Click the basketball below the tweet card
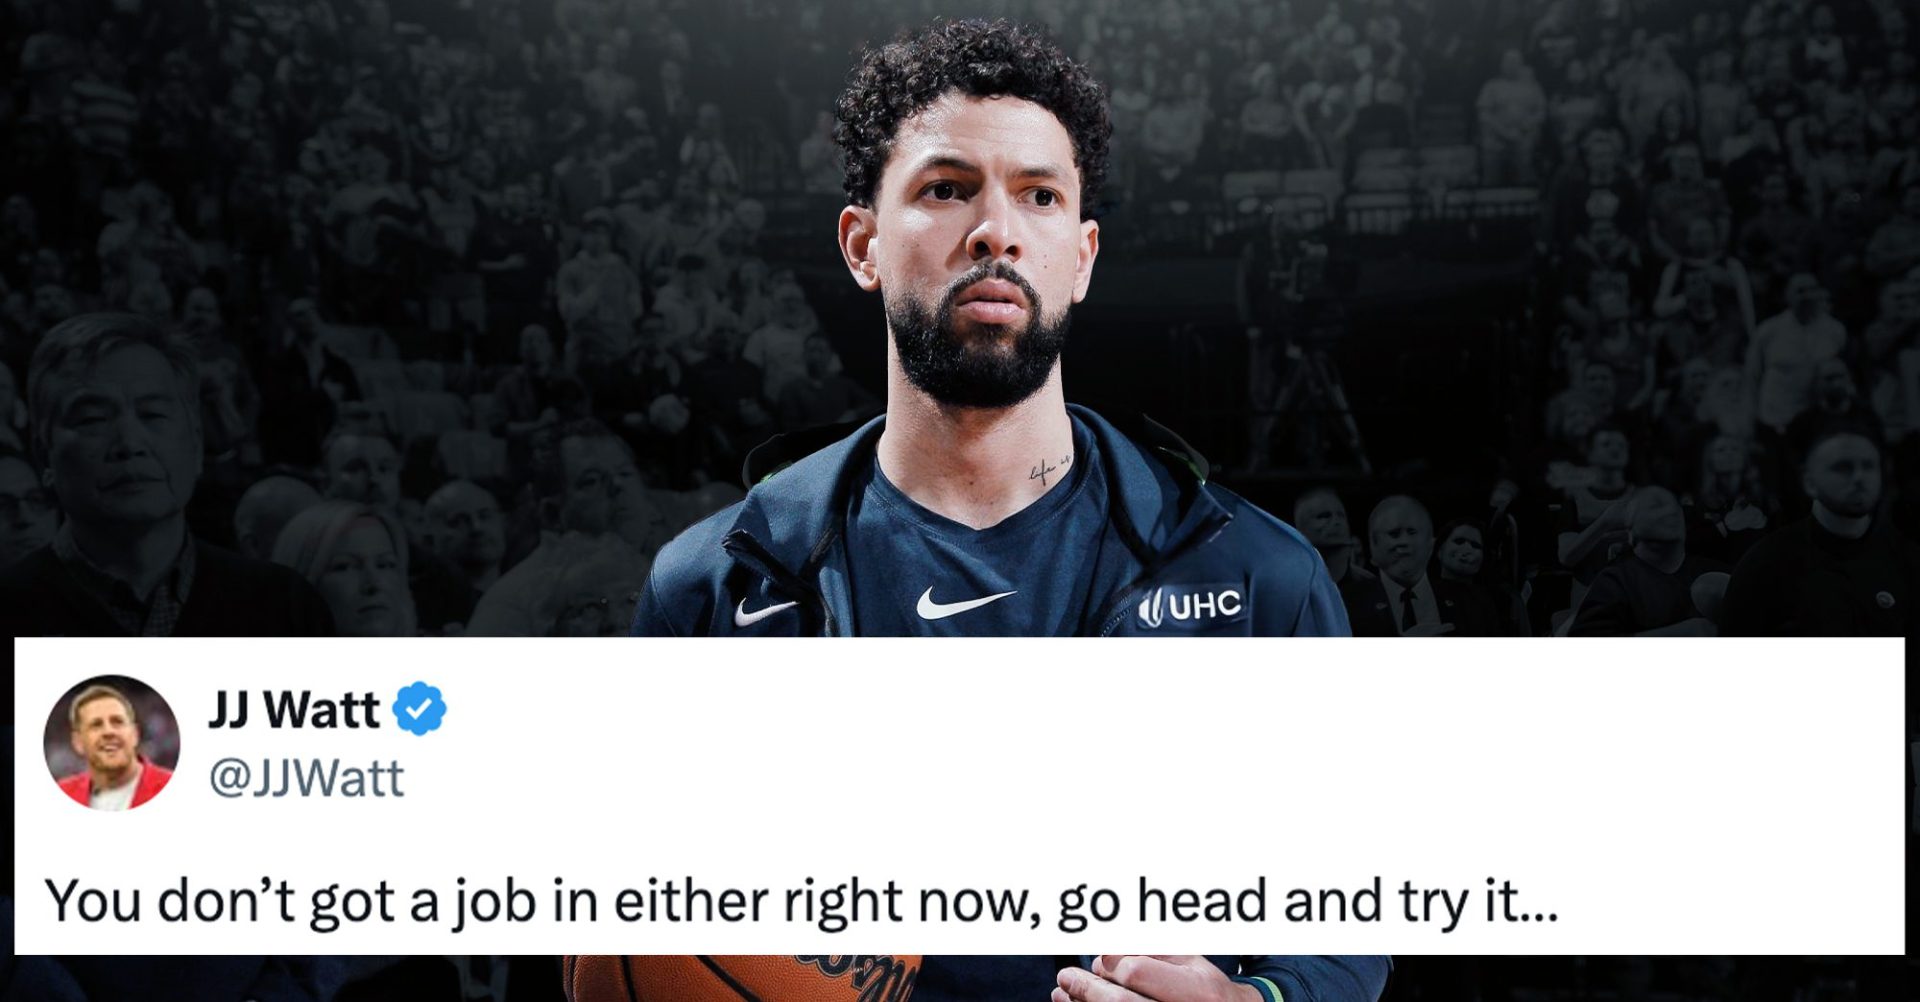The width and height of the screenshot is (1920, 1002). (742, 977)
